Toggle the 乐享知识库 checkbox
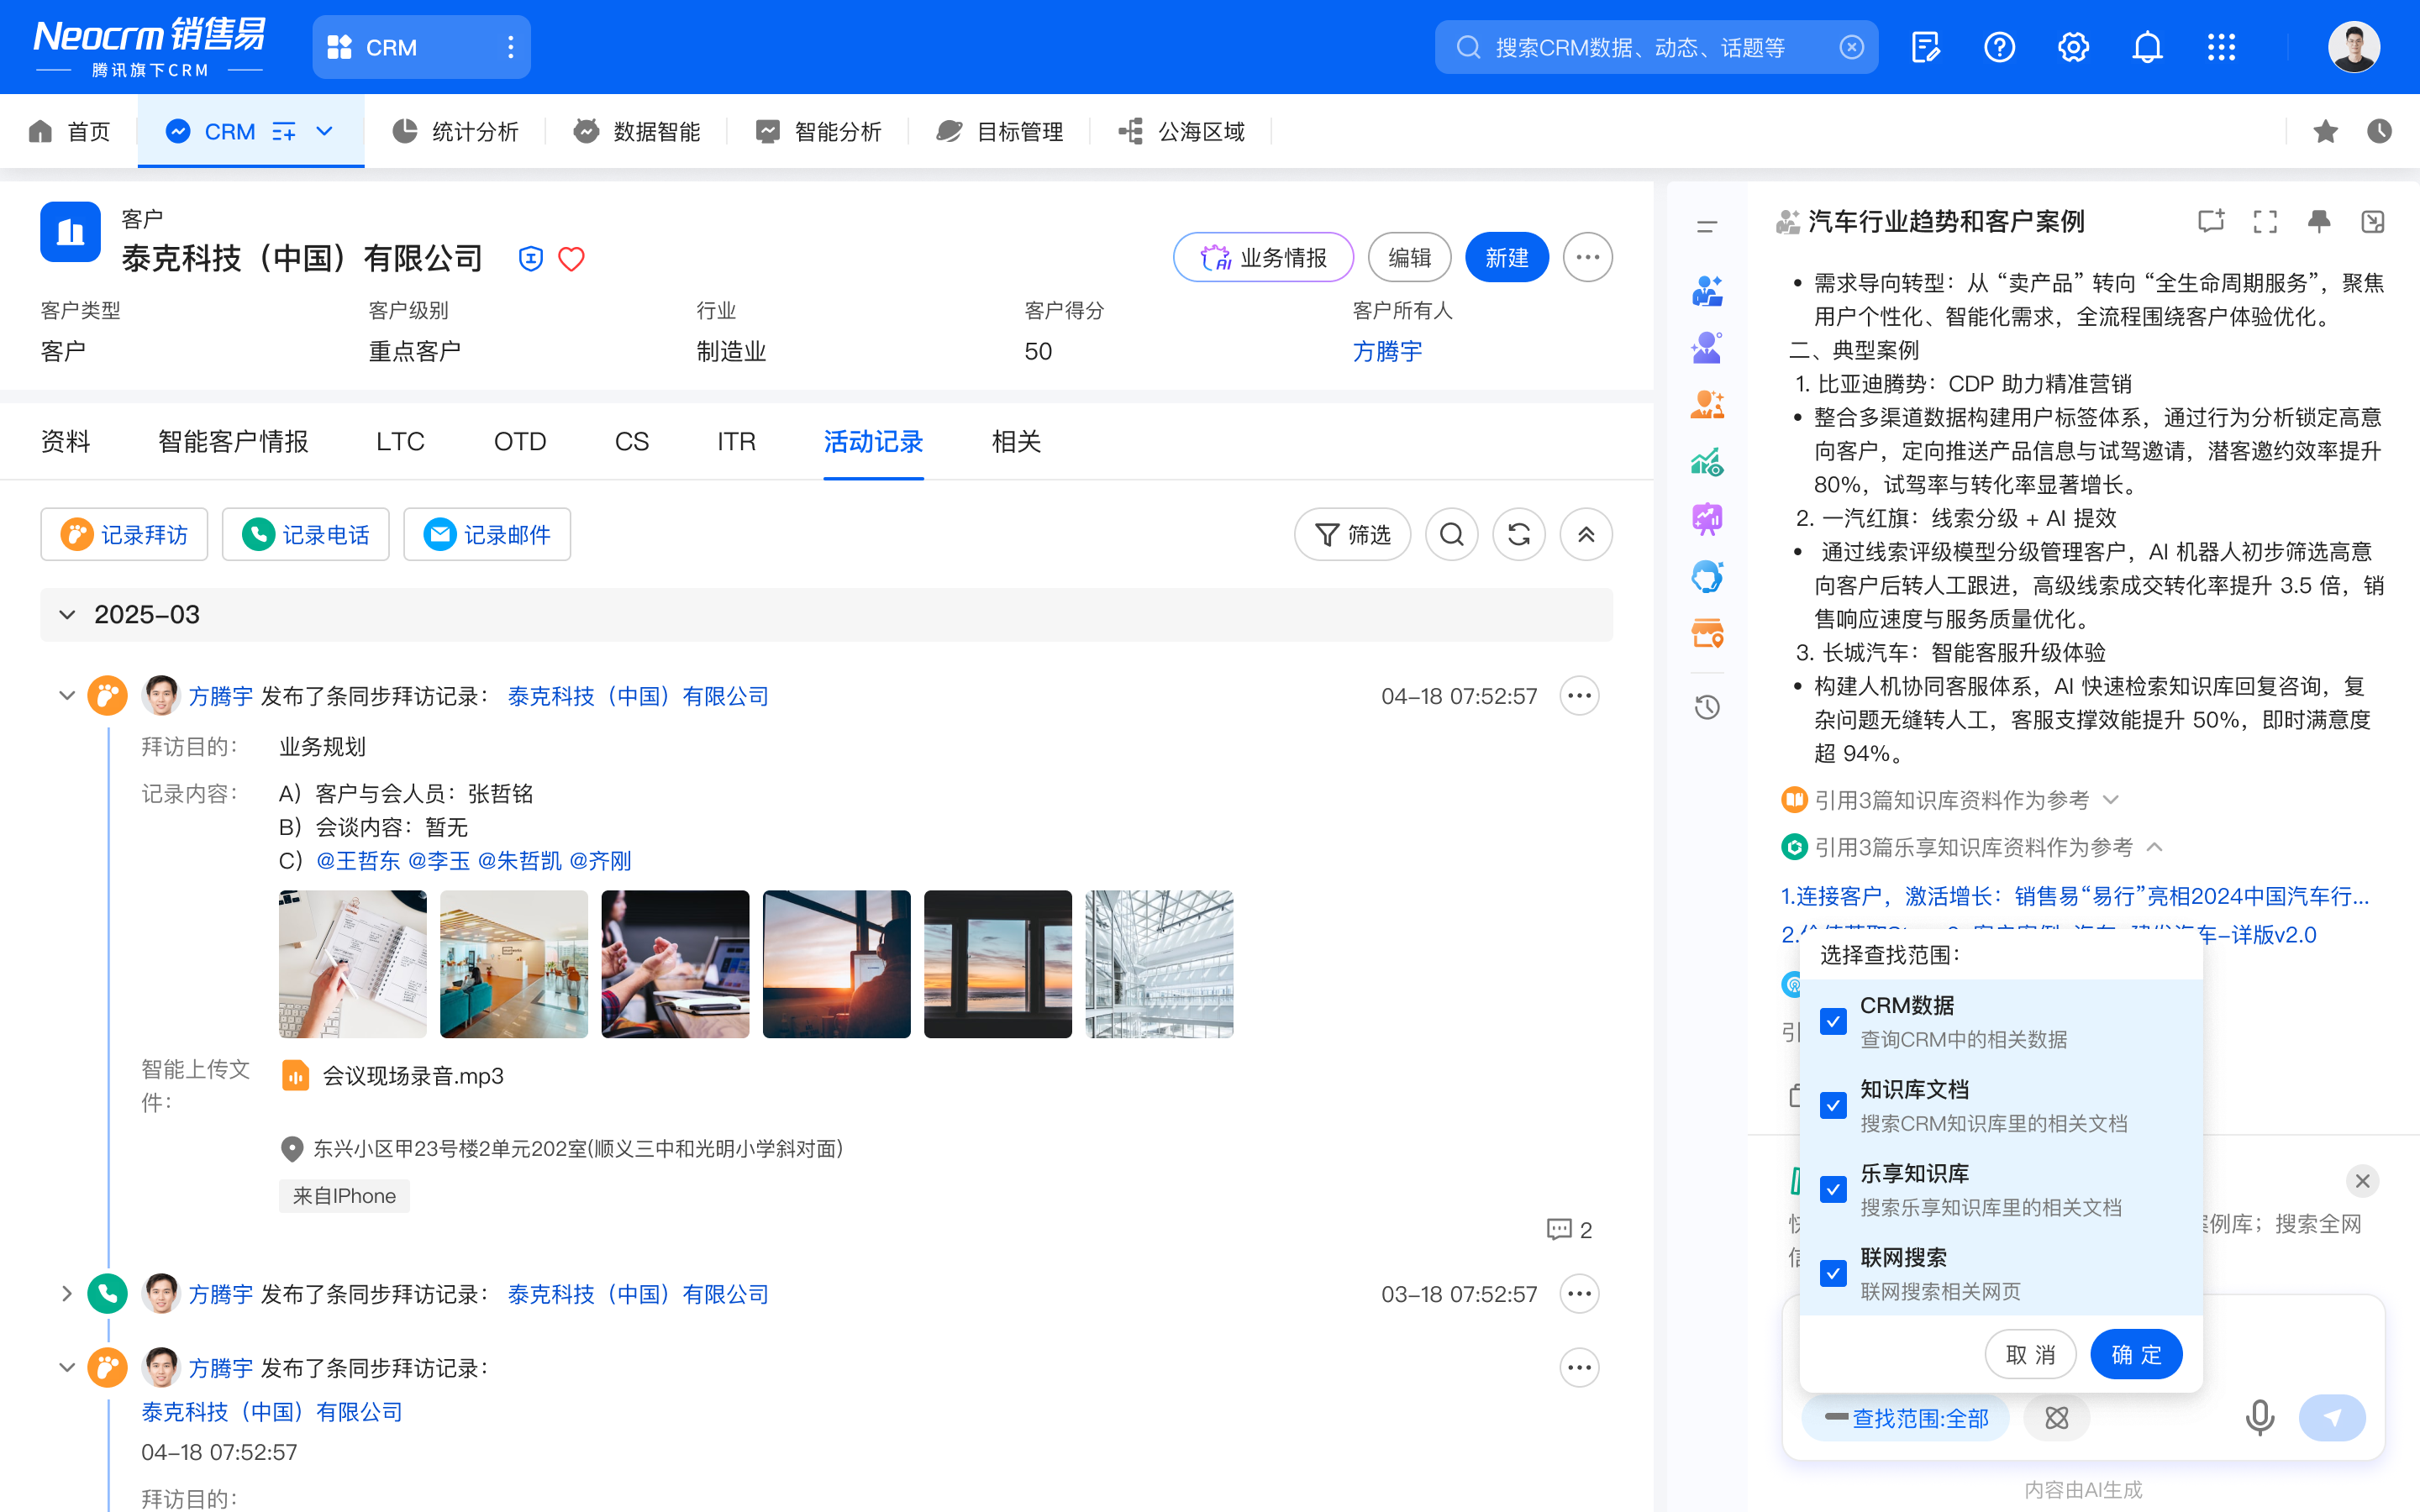 (x=1833, y=1189)
